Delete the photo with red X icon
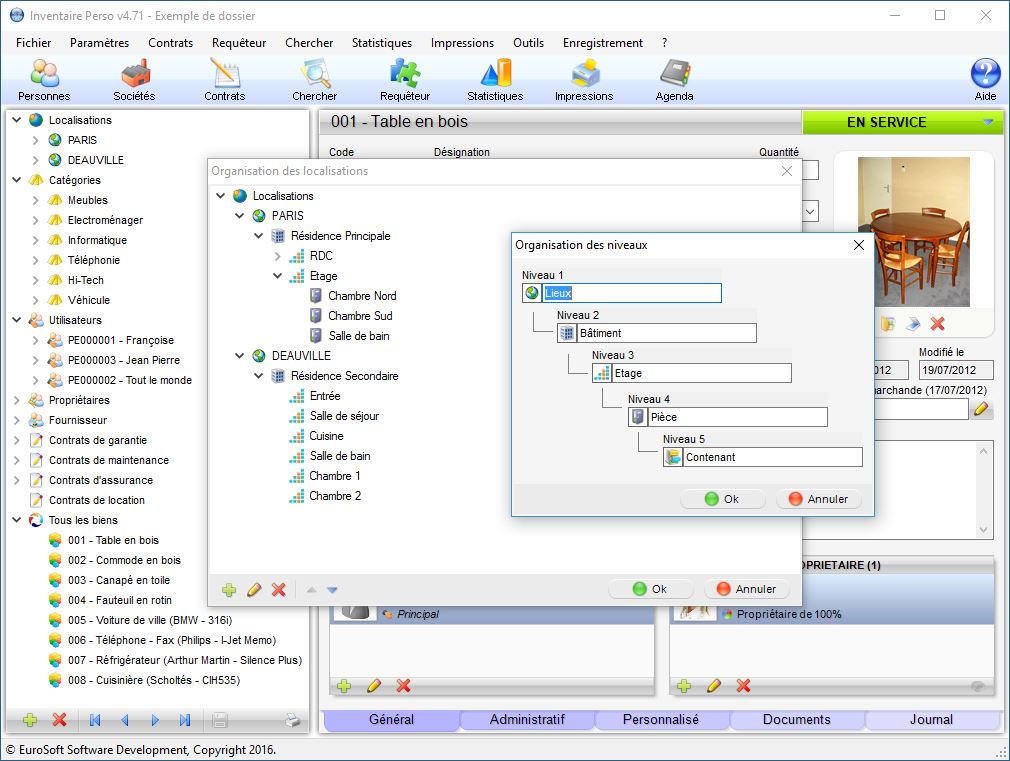1010x761 pixels. coord(938,324)
